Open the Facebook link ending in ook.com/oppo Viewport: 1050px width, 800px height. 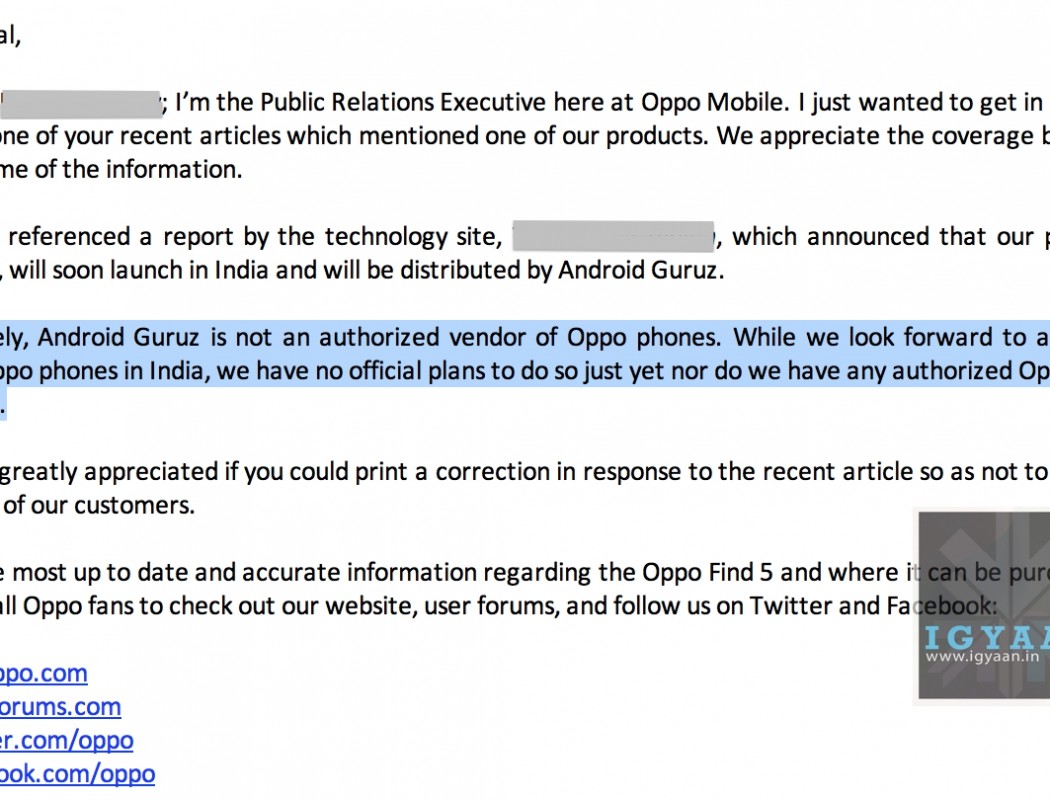click(x=77, y=773)
